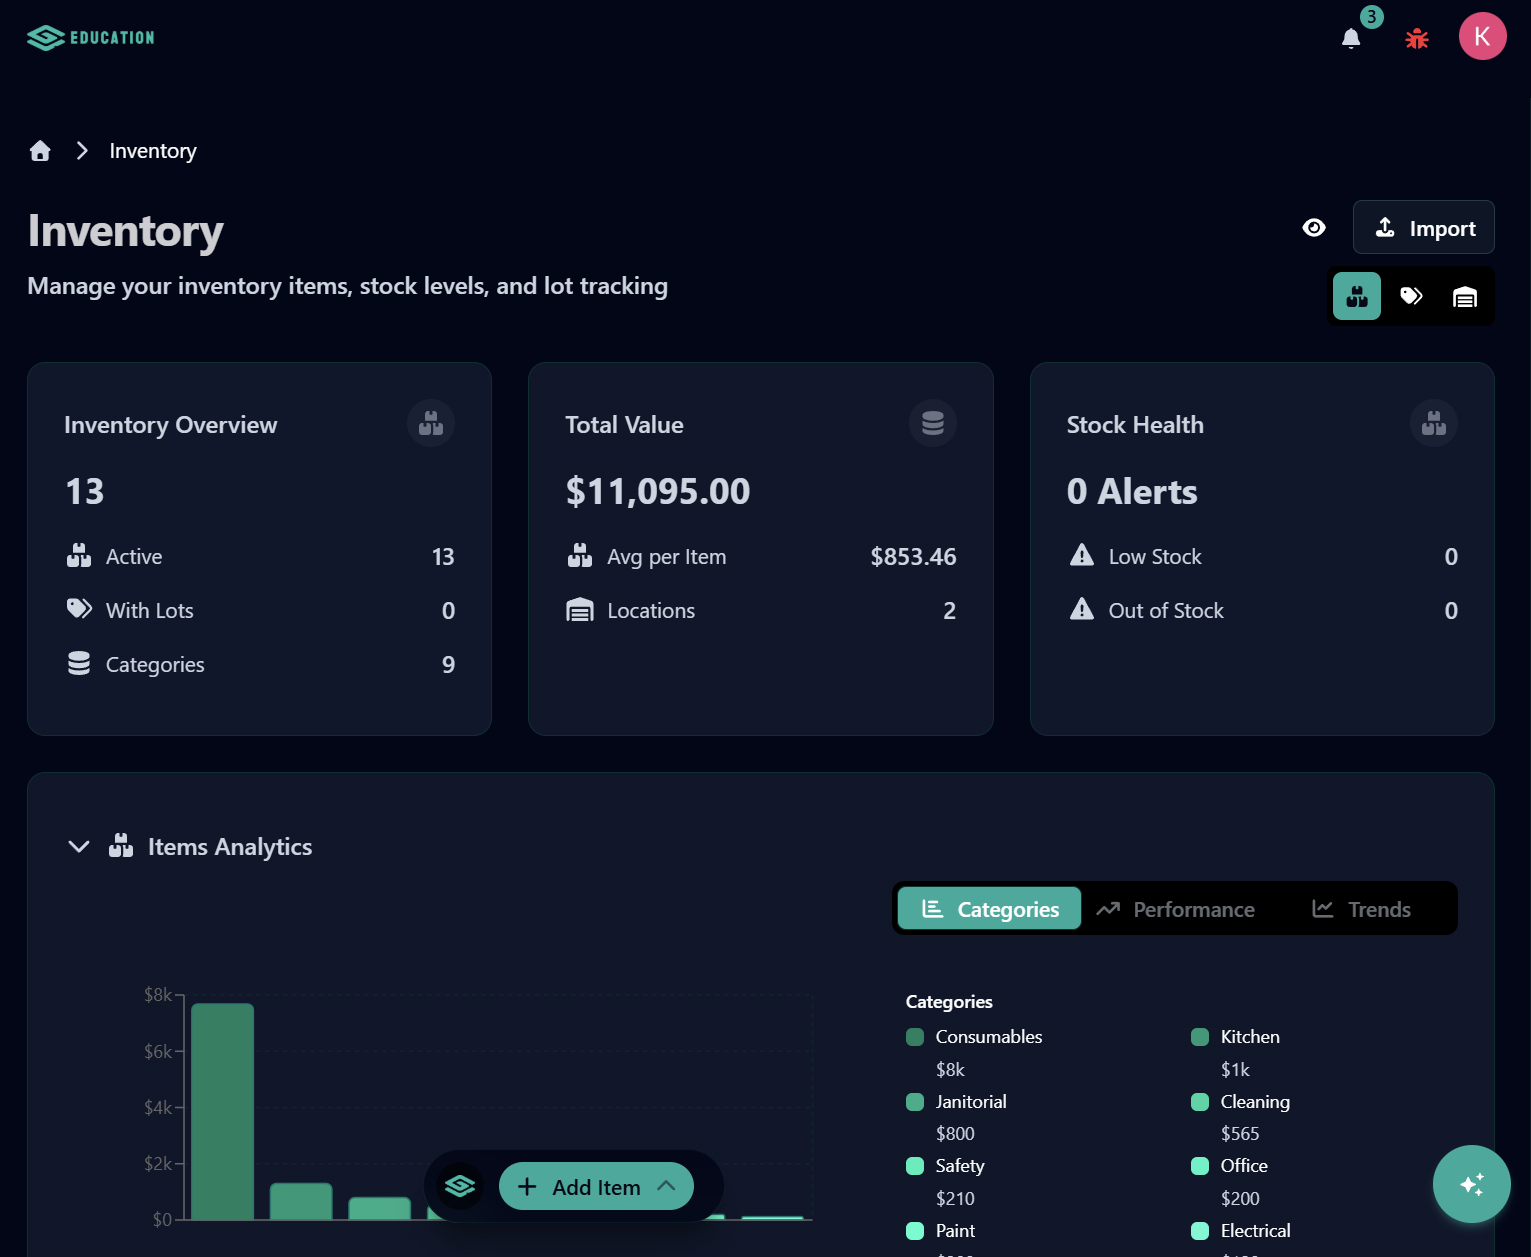Viewport: 1531px width, 1257px height.
Task: Click the 0 Alerts value
Action: point(1132,491)
